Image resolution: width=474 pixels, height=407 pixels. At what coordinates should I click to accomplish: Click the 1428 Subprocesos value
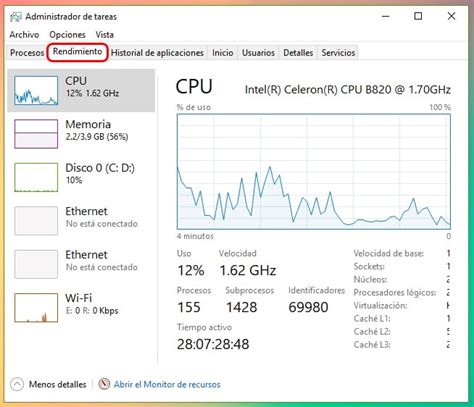click(242, 307)
